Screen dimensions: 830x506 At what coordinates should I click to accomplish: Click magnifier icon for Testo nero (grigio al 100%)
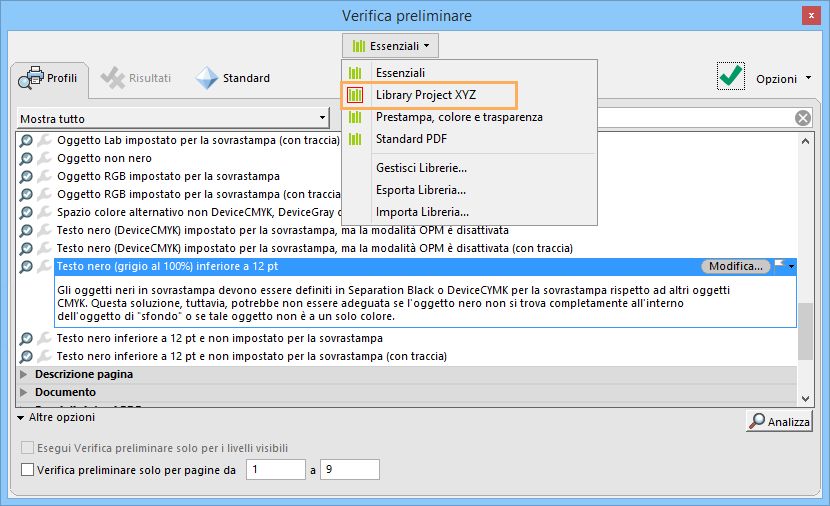click(x=26, y=267)
